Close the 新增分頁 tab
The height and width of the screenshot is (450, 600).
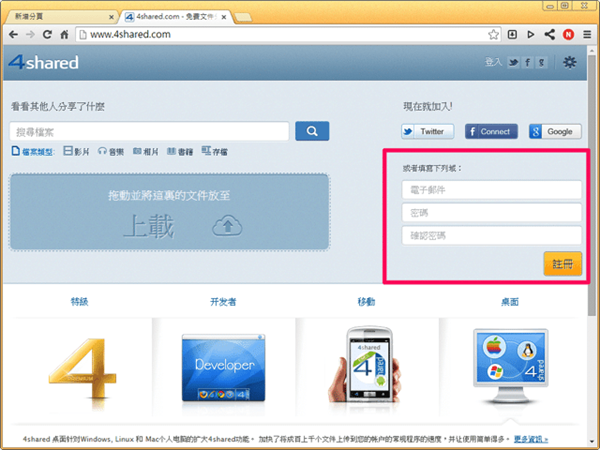(x=111, y=17)
